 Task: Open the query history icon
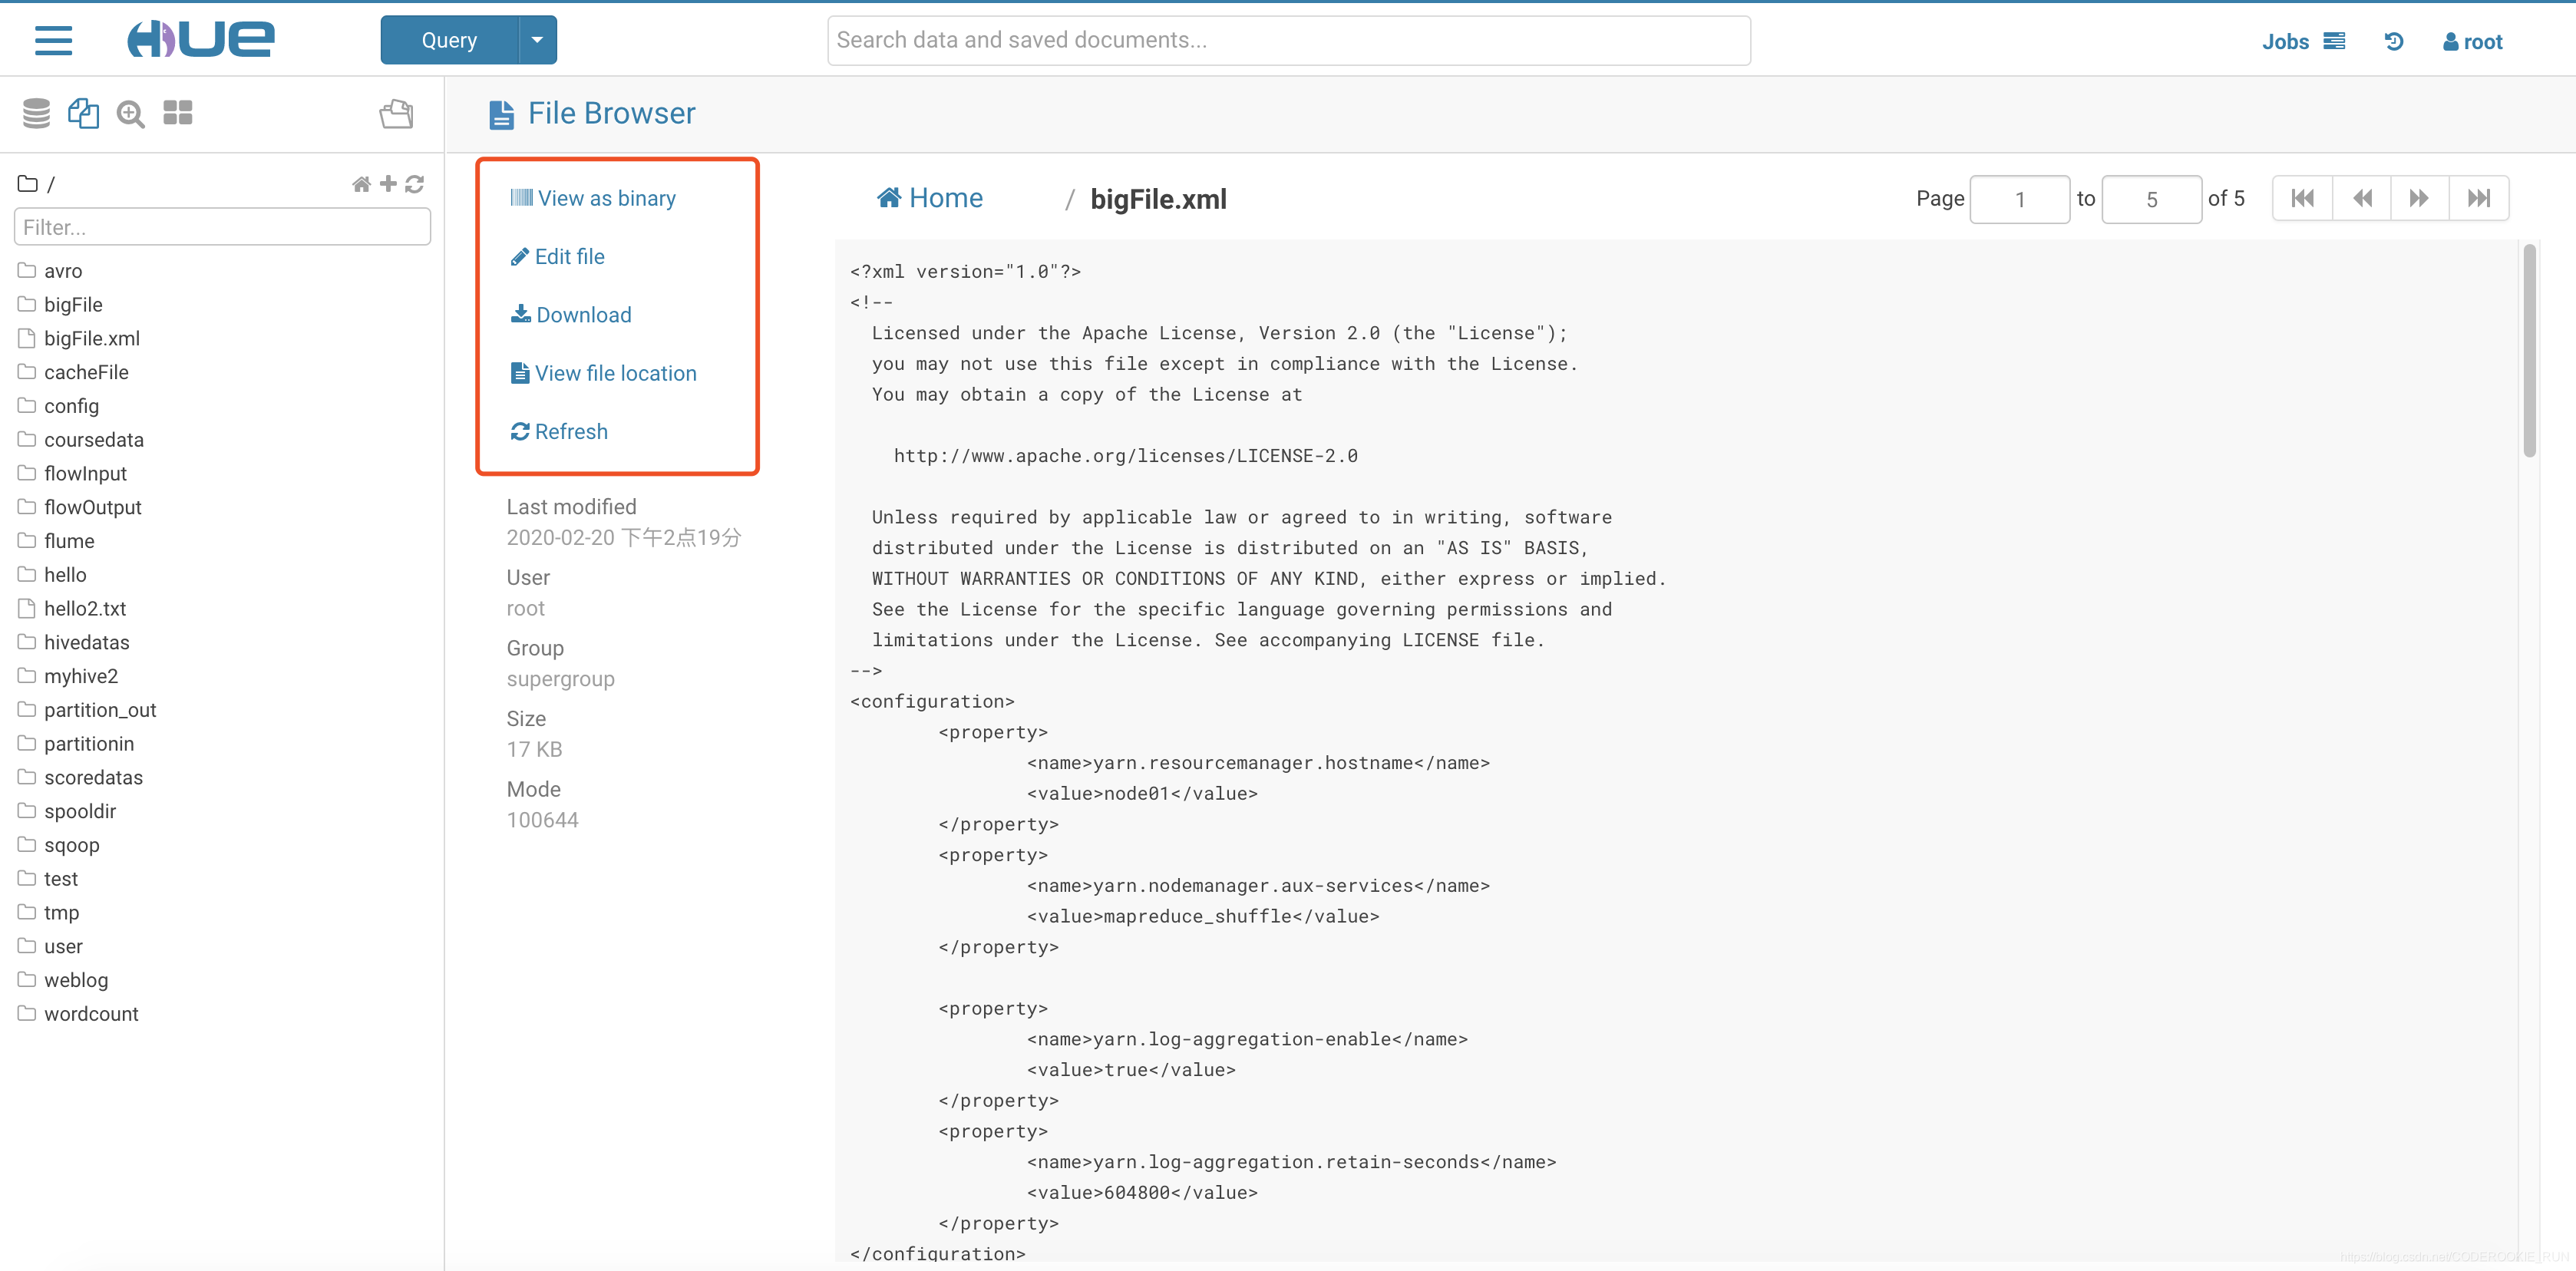(x=2393, y=41)
